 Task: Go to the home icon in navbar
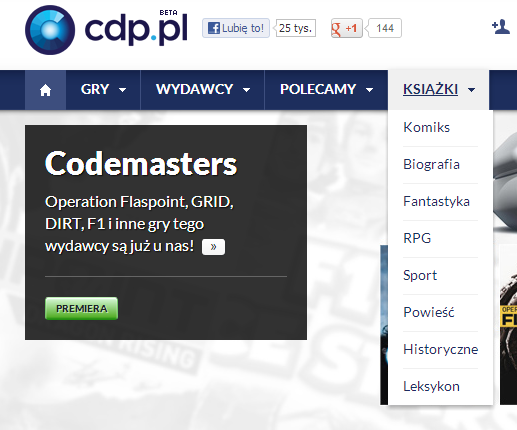click(45, 90)
